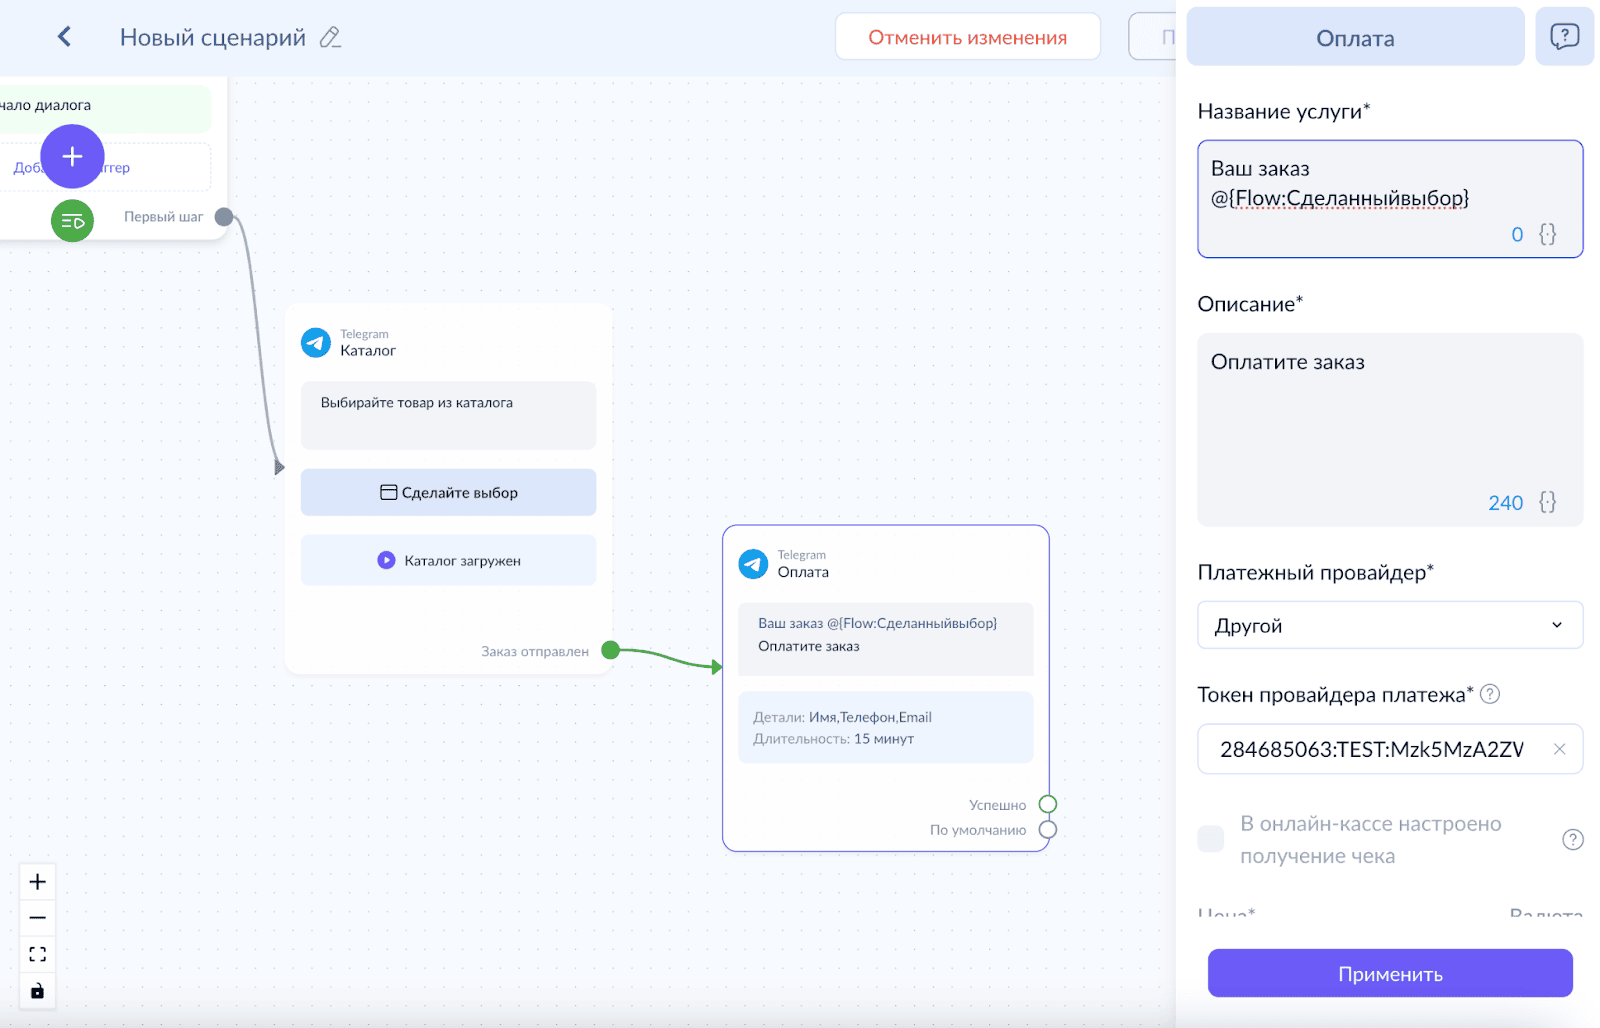Click the По умолчанию output connector circle
The image size is (1600, 1028).
tap(1048, 829)
